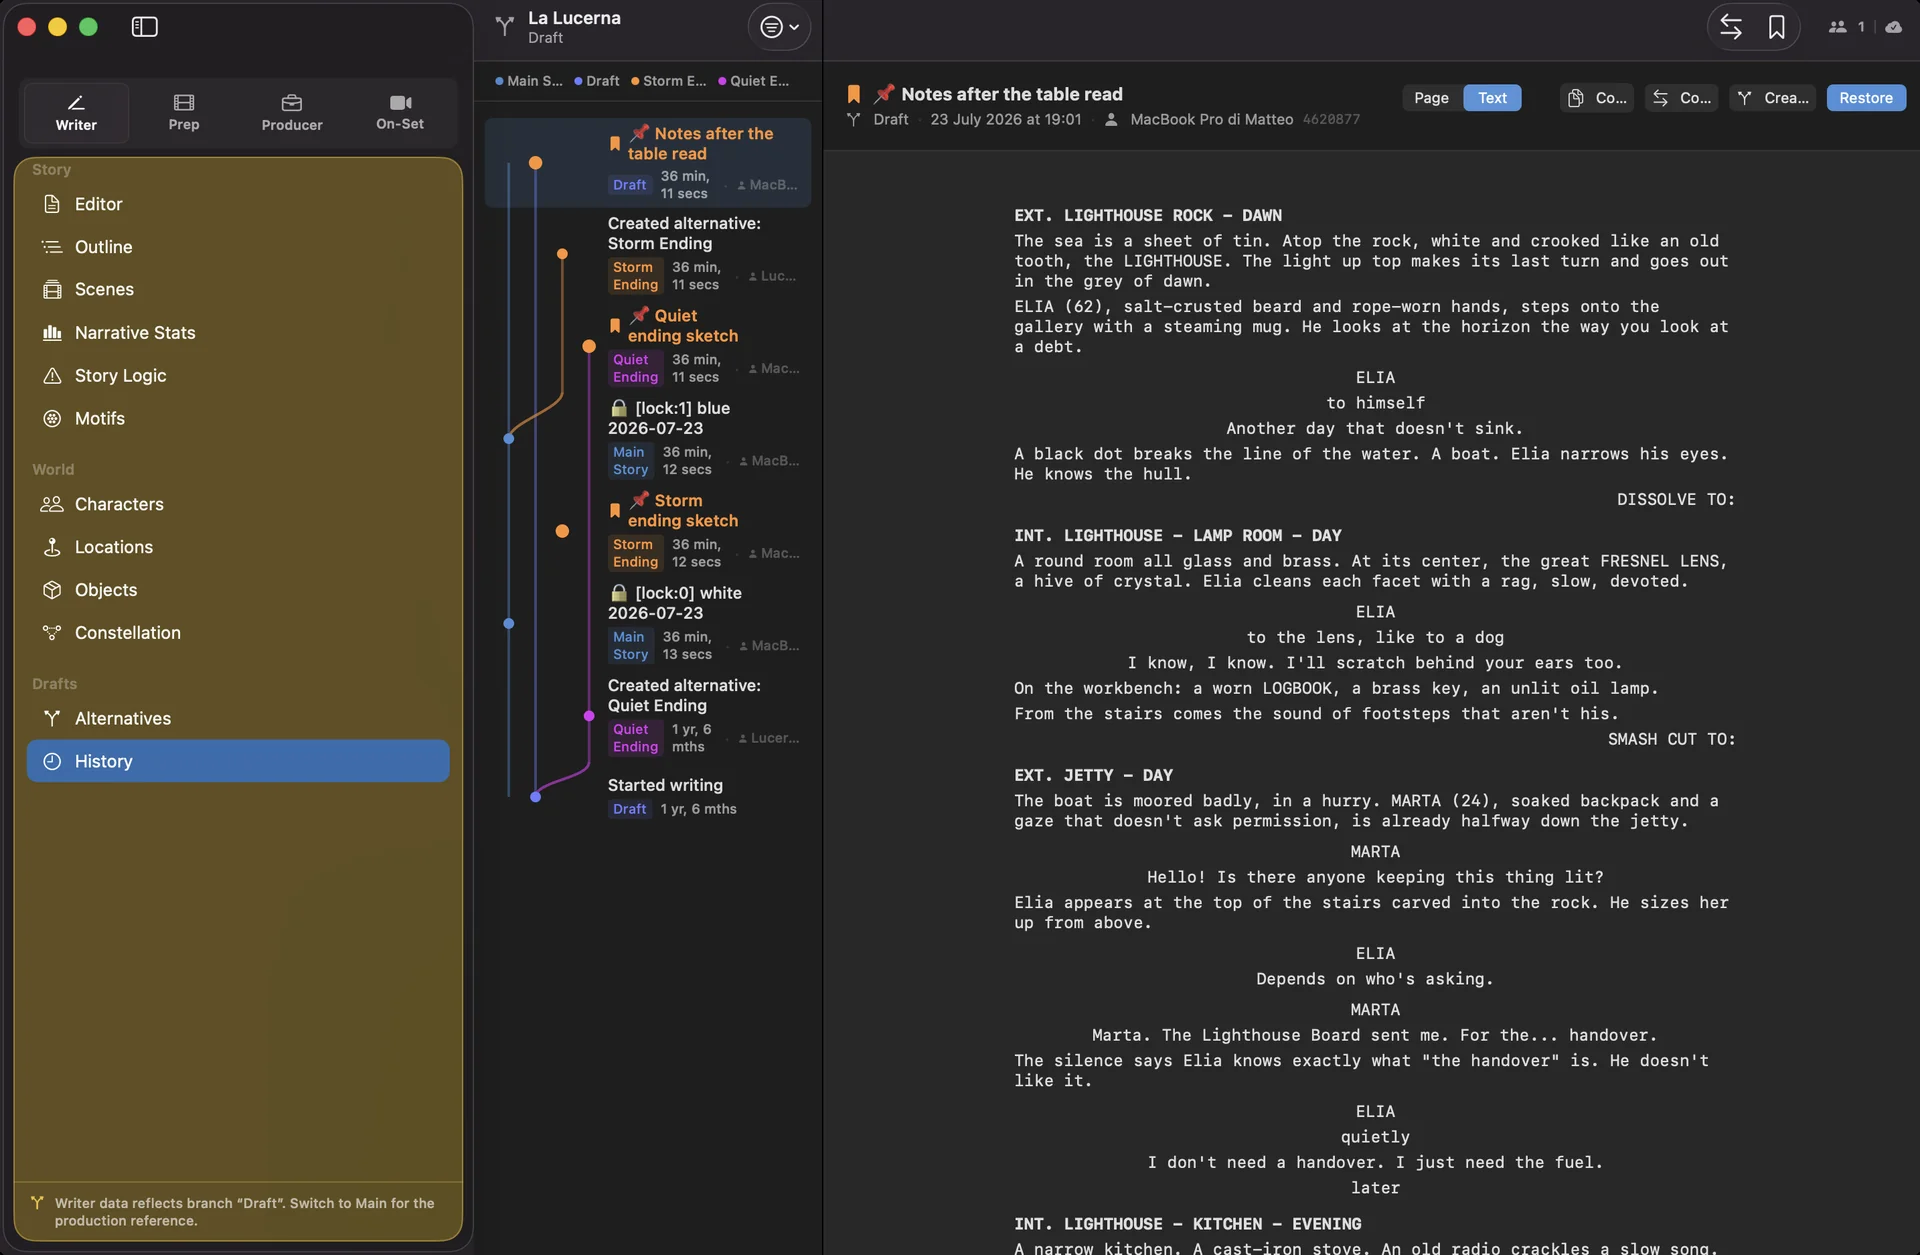This screenshot has width=1920, height=1255.
Task: Filter history by Storm E... branch
Action: (668, 81)
